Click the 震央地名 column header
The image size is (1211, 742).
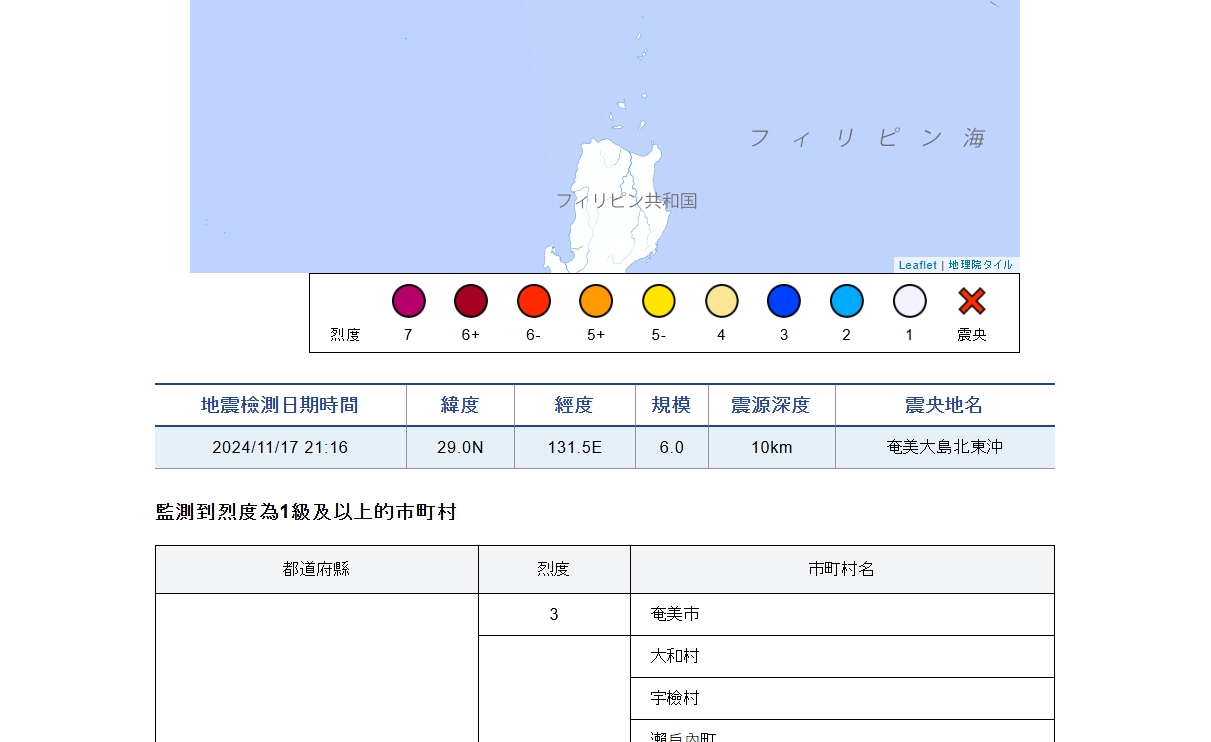point(944,405)
